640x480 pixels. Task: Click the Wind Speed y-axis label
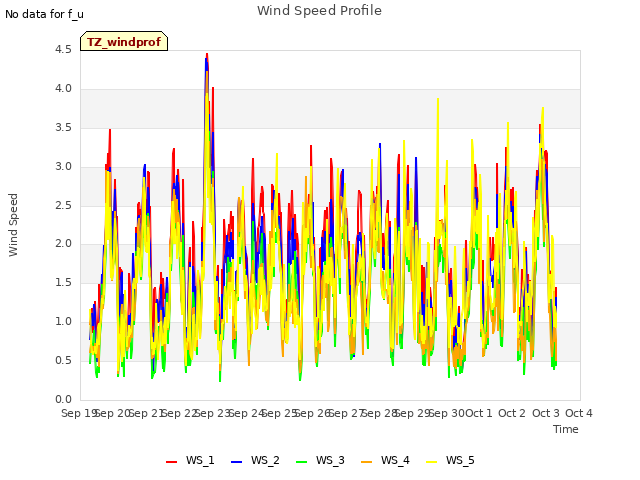(13, 225)
